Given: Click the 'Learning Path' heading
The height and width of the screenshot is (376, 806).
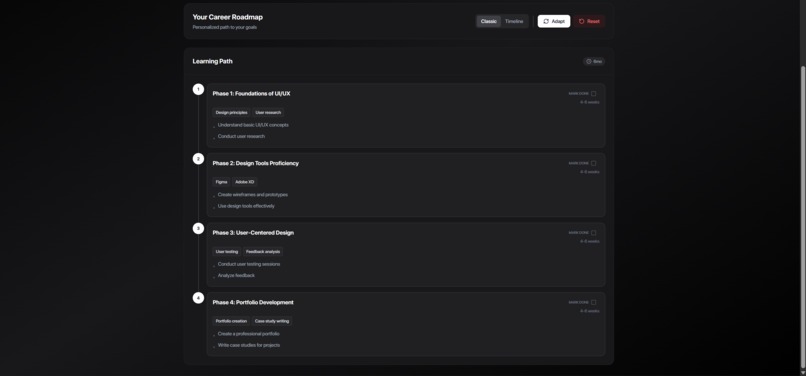Looking at the screenshot, I should click(212, 61).
